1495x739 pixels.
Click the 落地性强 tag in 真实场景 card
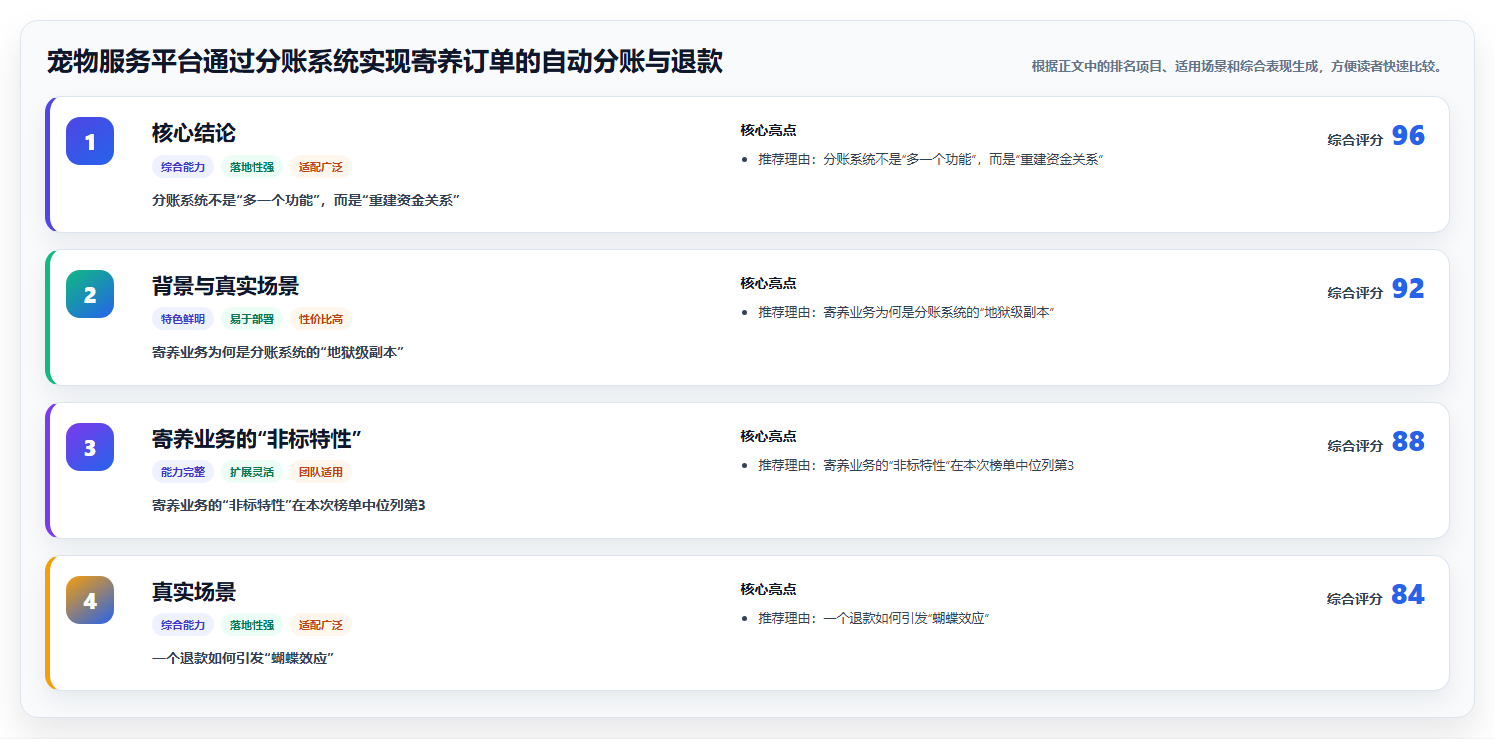coord(252,625)
